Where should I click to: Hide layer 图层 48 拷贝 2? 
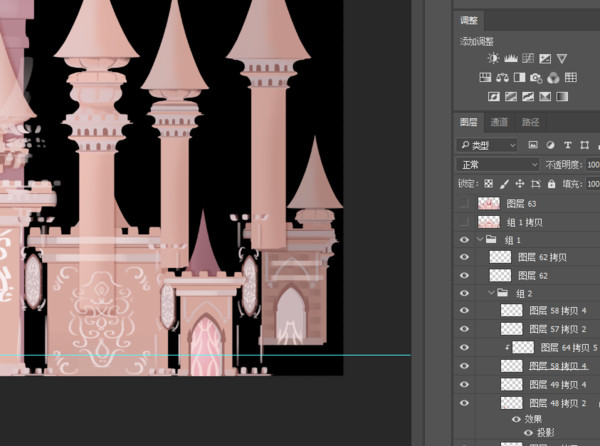464,403
